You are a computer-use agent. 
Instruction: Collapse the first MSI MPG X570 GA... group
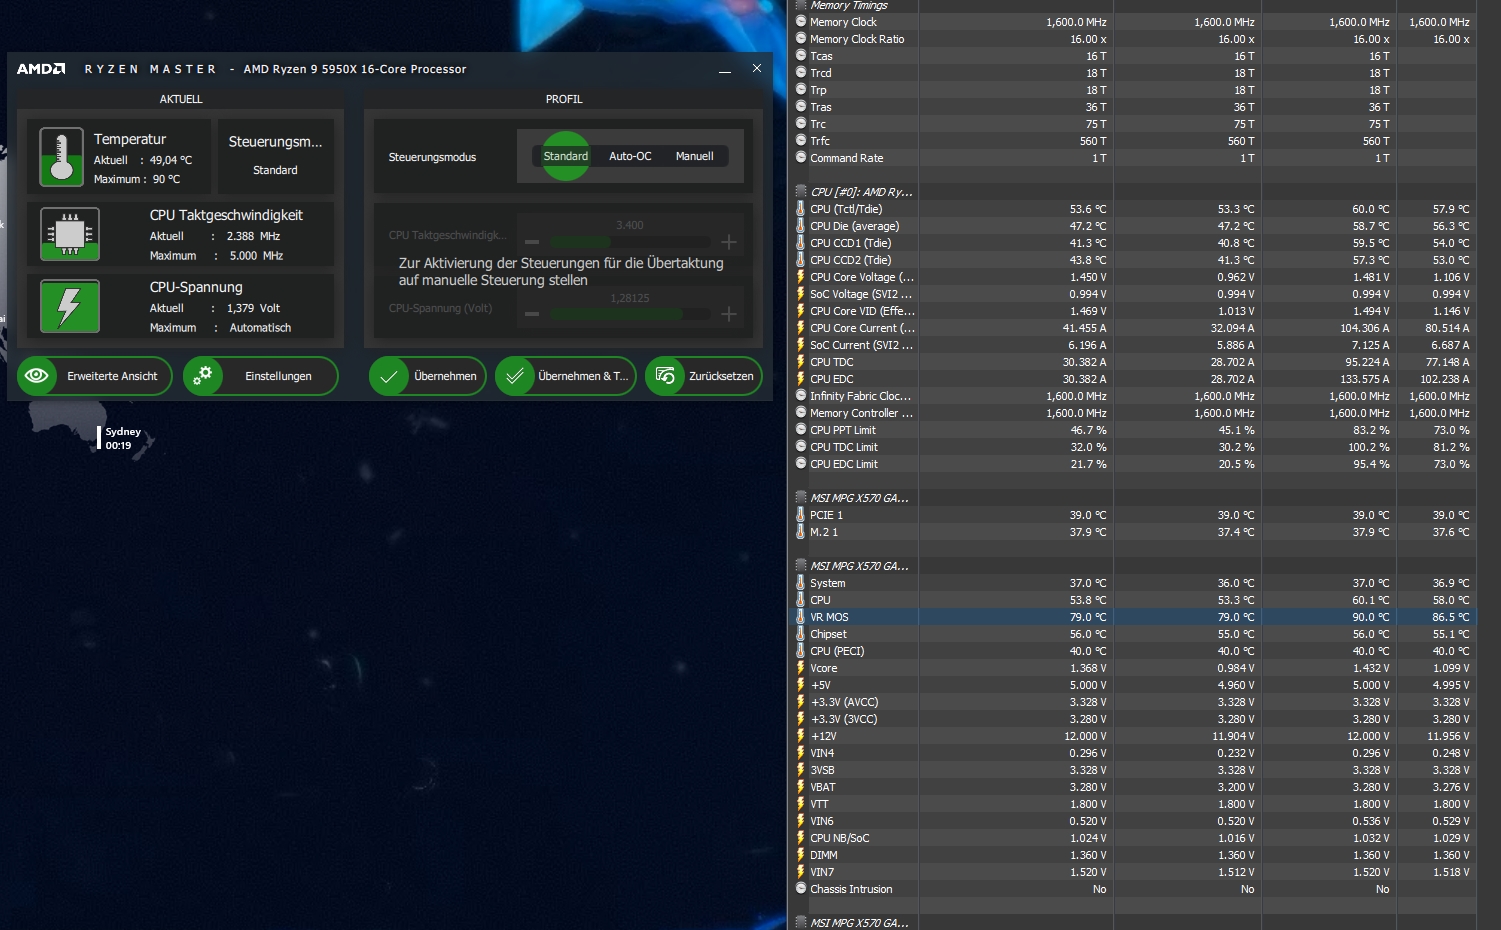pos(801,498)
